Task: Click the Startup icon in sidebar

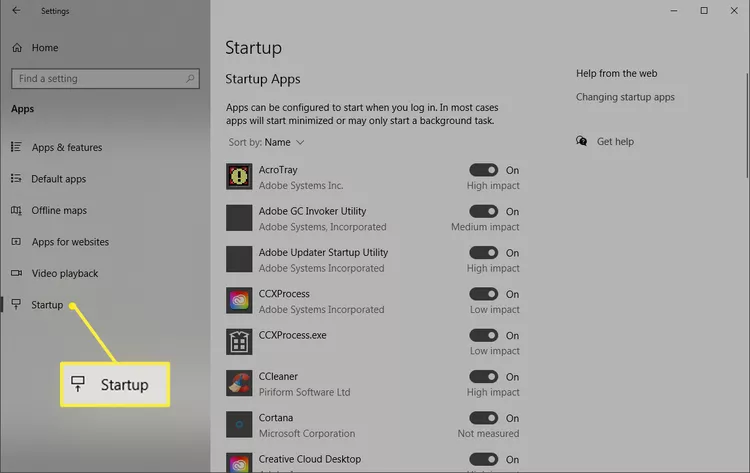Action: [x=16, y=305]
